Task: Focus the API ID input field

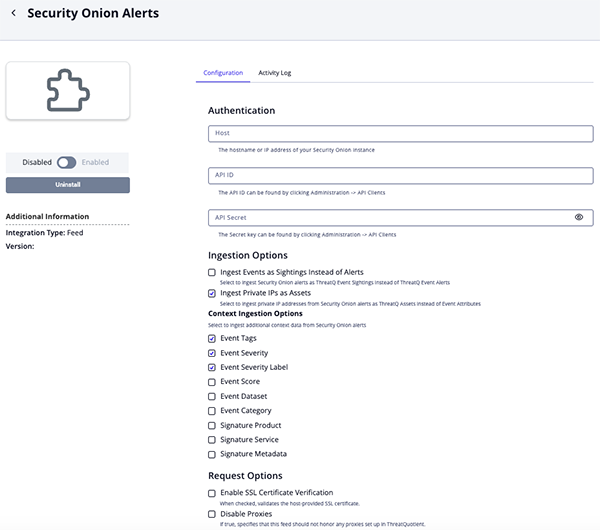Action: [401, 176]
